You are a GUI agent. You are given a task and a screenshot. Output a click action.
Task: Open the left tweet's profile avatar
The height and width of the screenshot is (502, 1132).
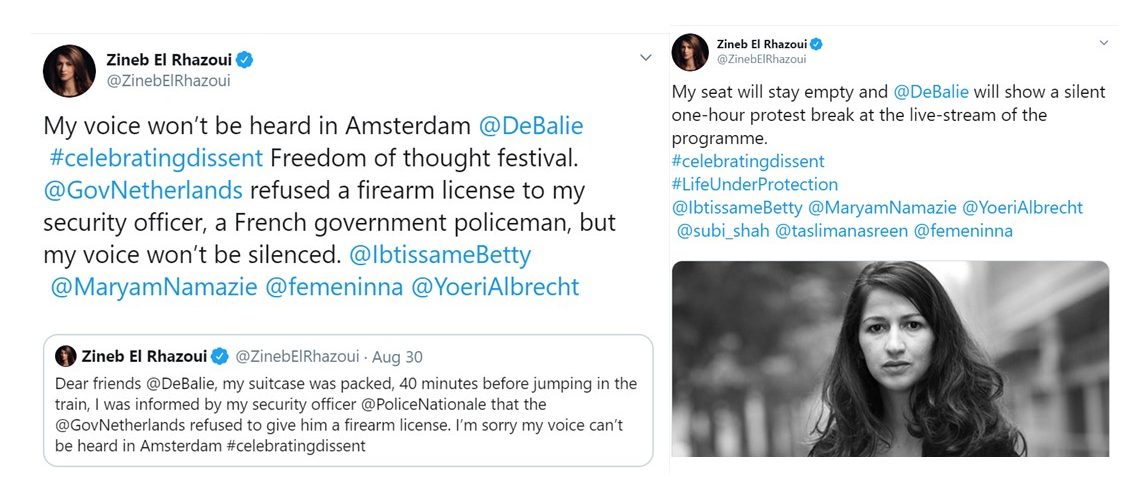click(69, 71)
